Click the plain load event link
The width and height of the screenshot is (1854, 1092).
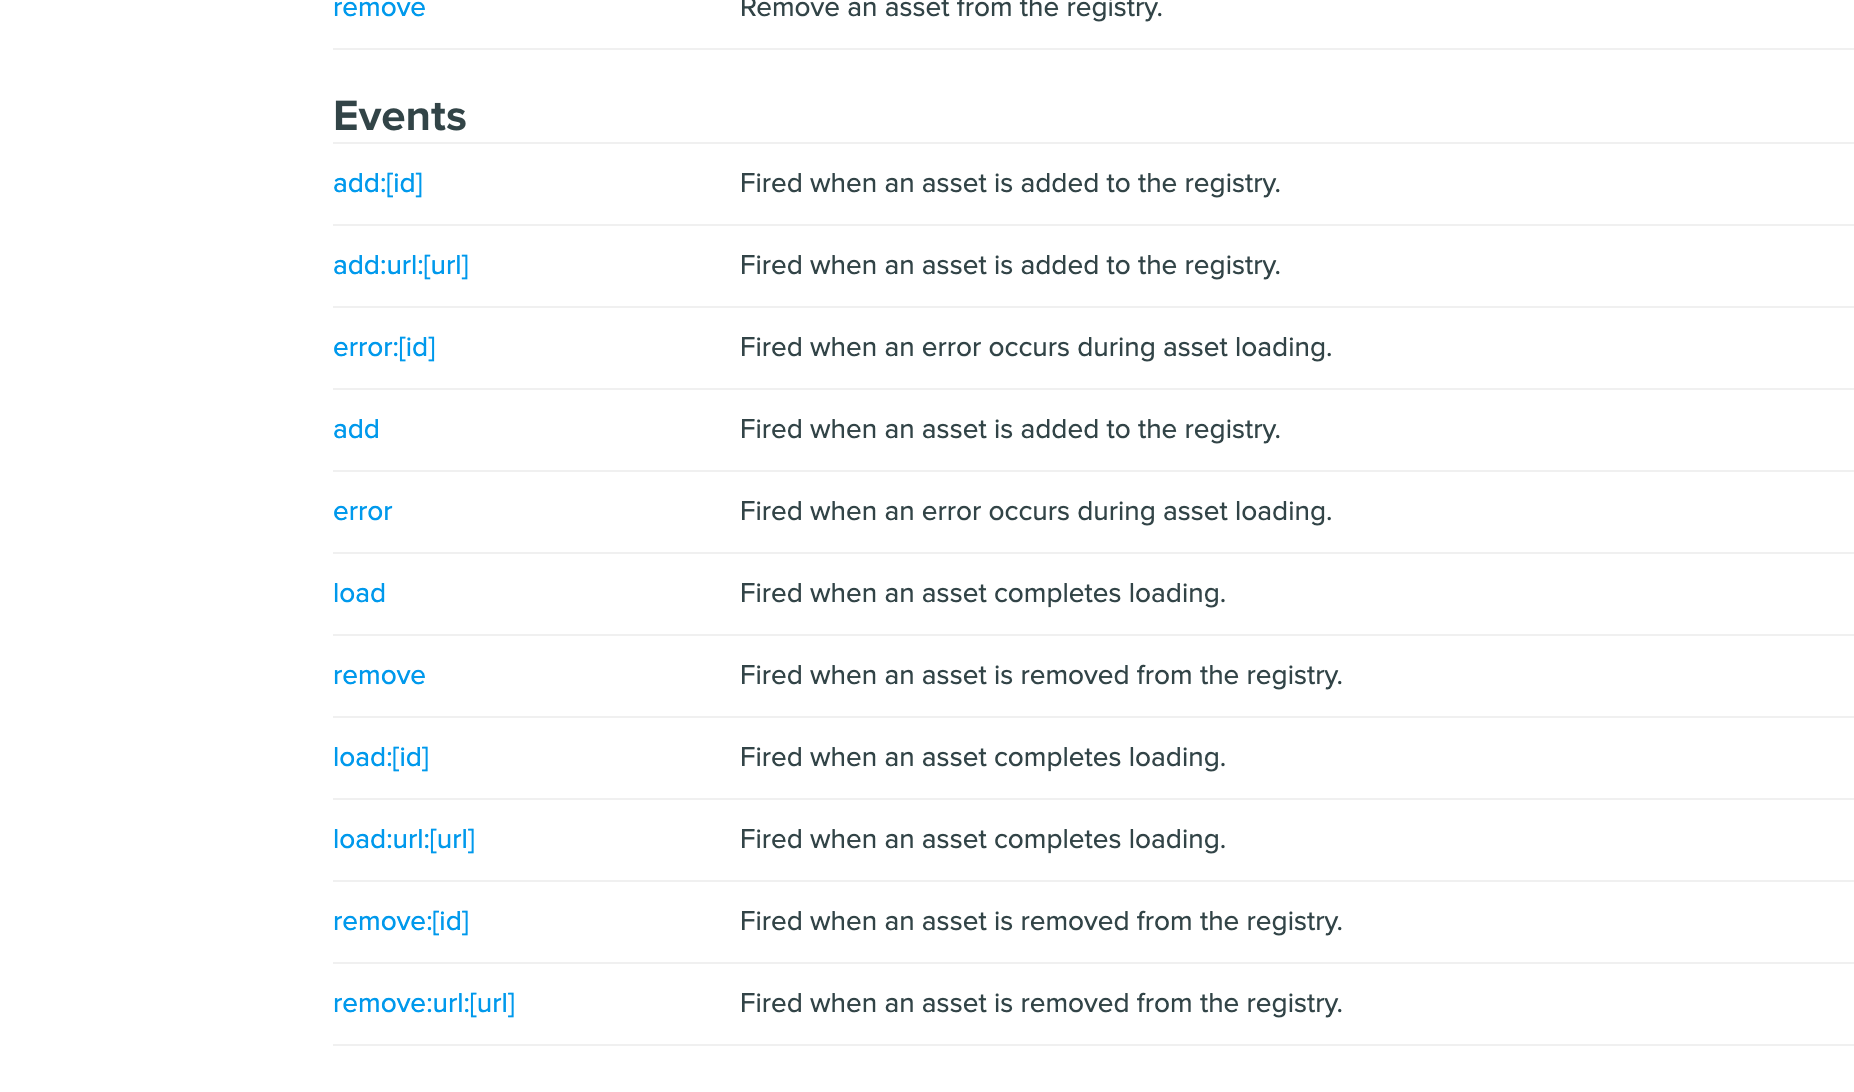click(359, 594)
